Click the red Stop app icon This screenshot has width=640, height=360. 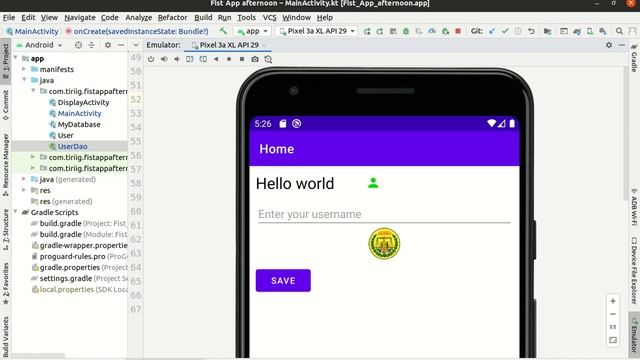tap(458, 31)
